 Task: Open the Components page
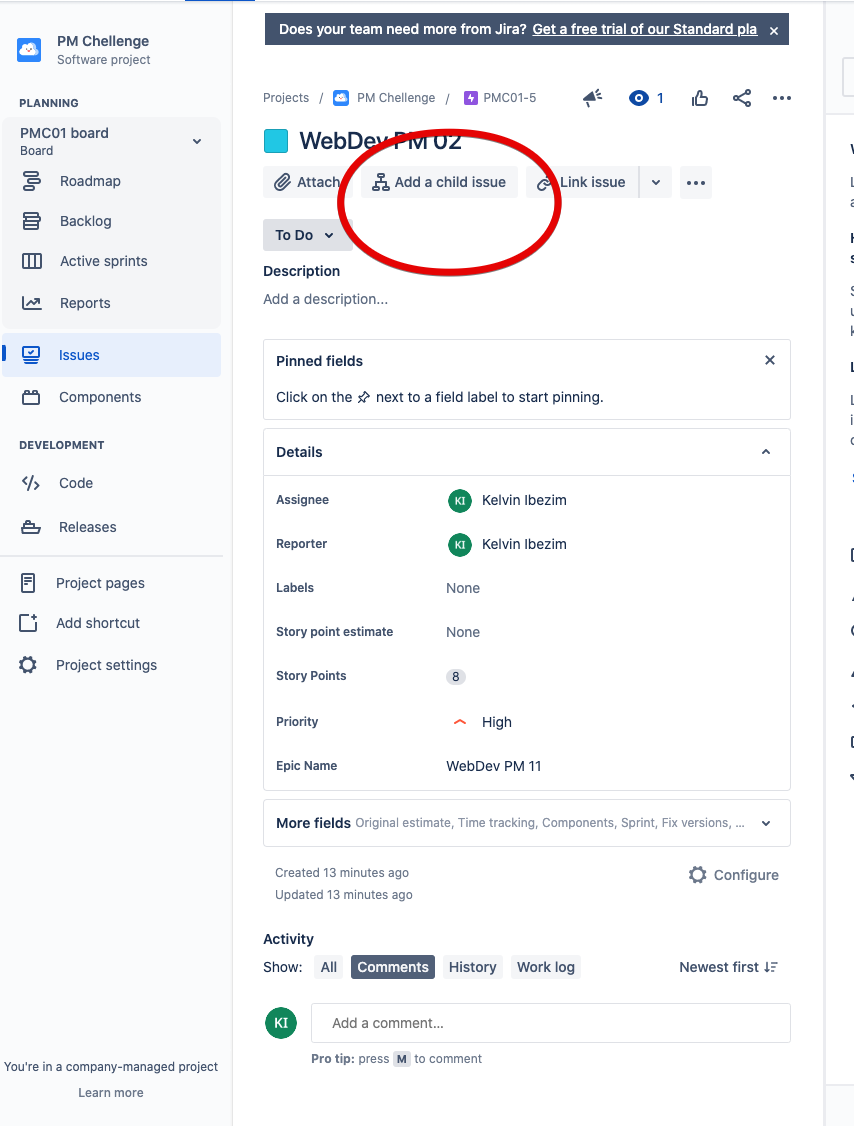(101, 397)
